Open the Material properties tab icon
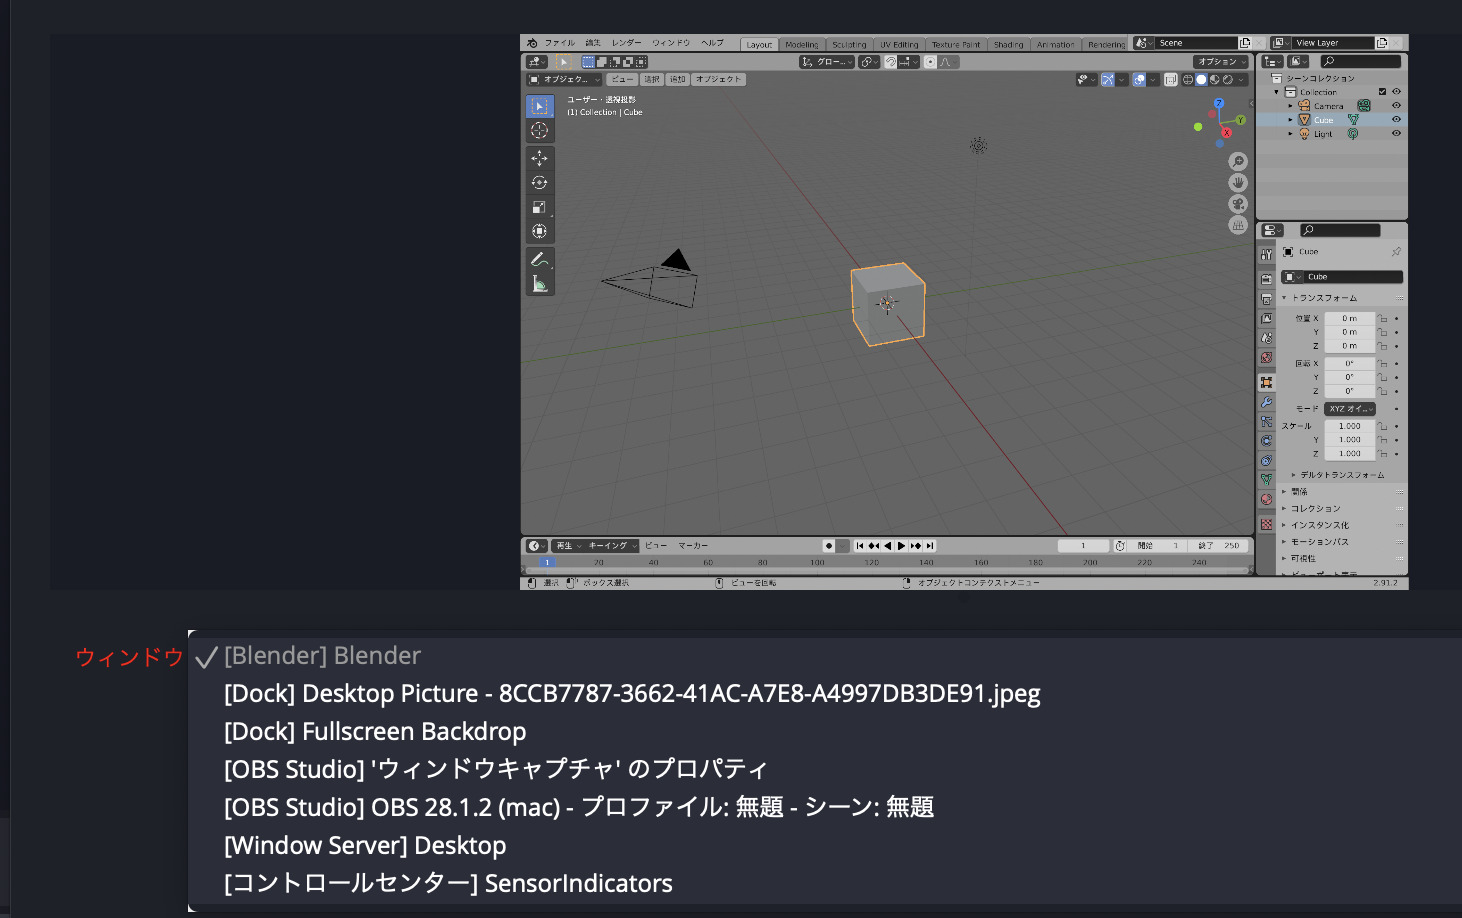The width and height of the screenshot is (1462, 918). (x=1267, y=499)
